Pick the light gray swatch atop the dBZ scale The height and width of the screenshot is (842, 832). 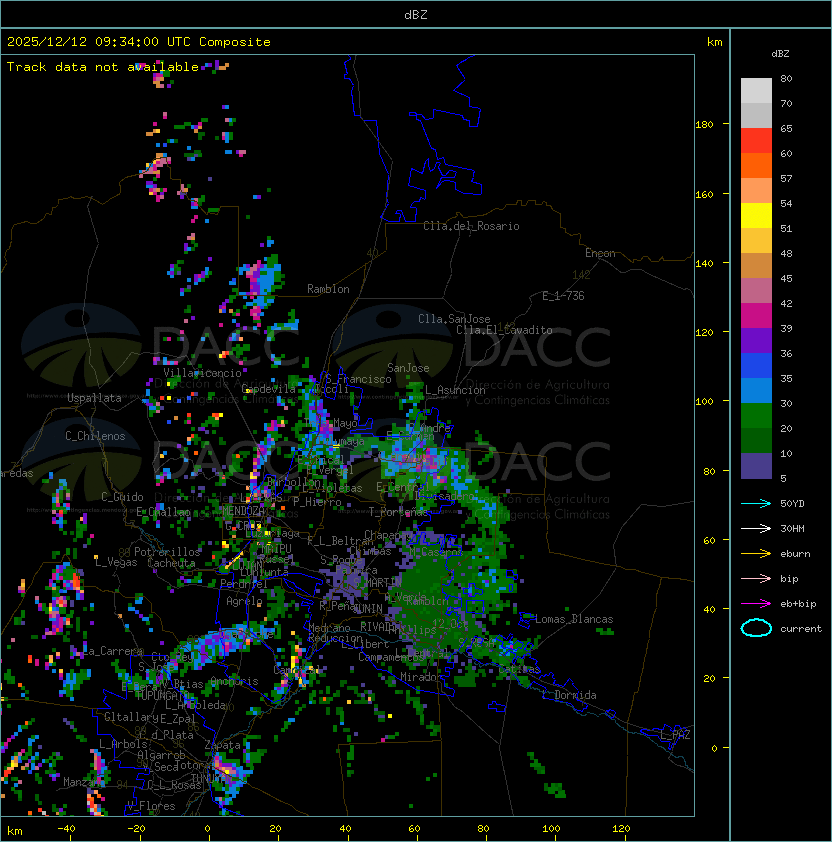click(756, 90)
